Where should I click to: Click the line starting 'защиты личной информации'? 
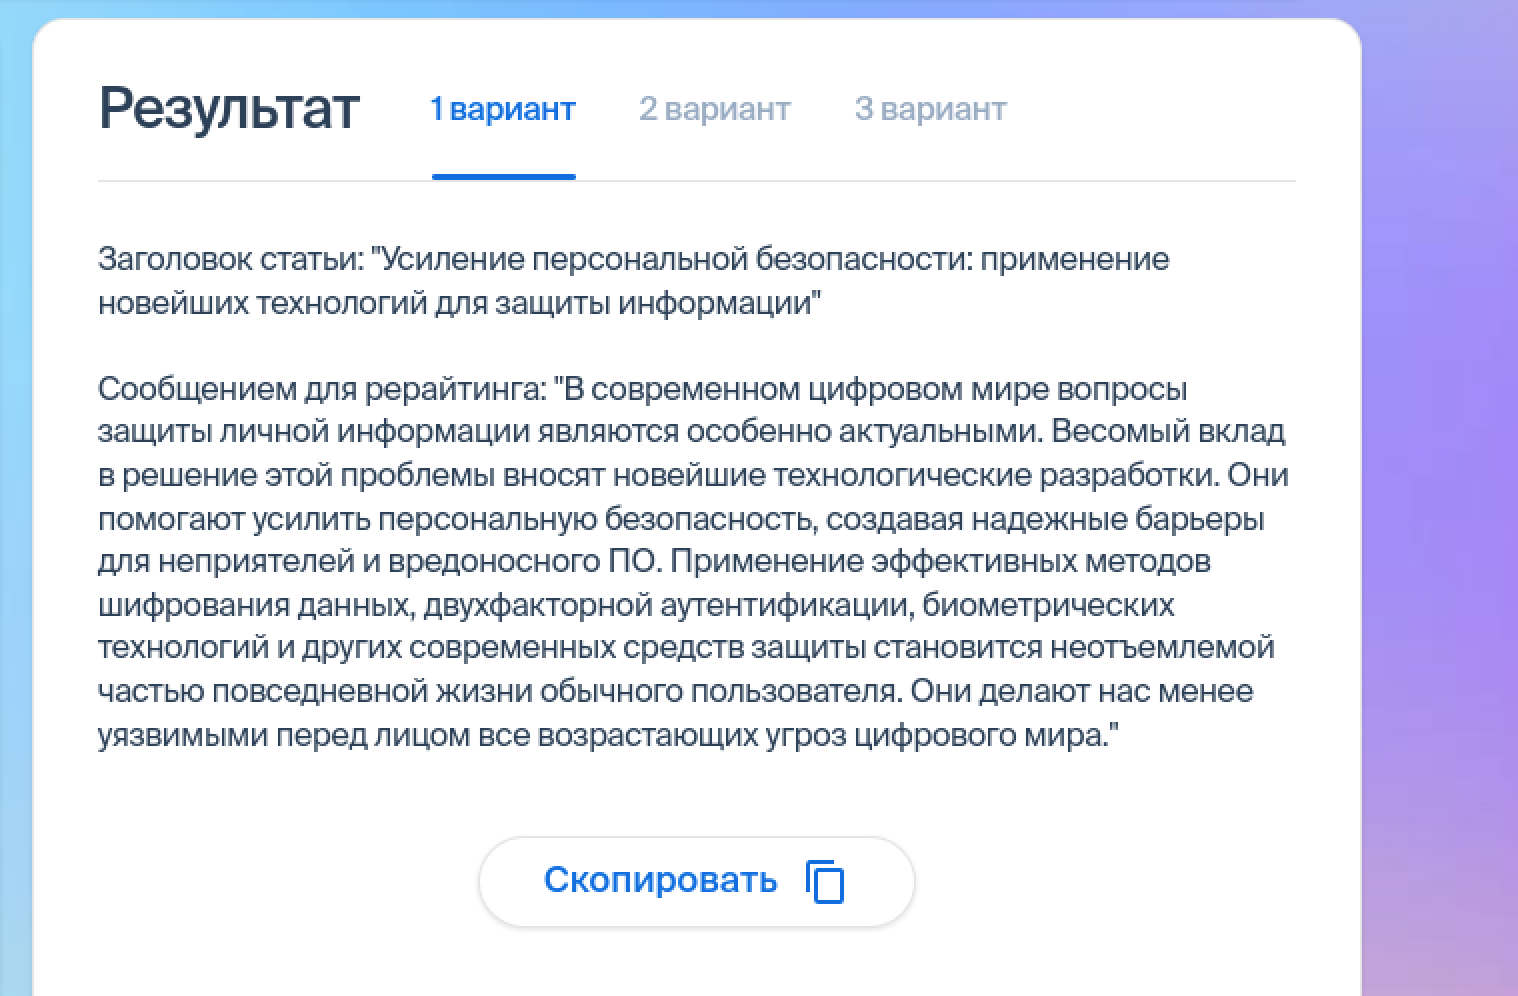(x=691, y=431)
